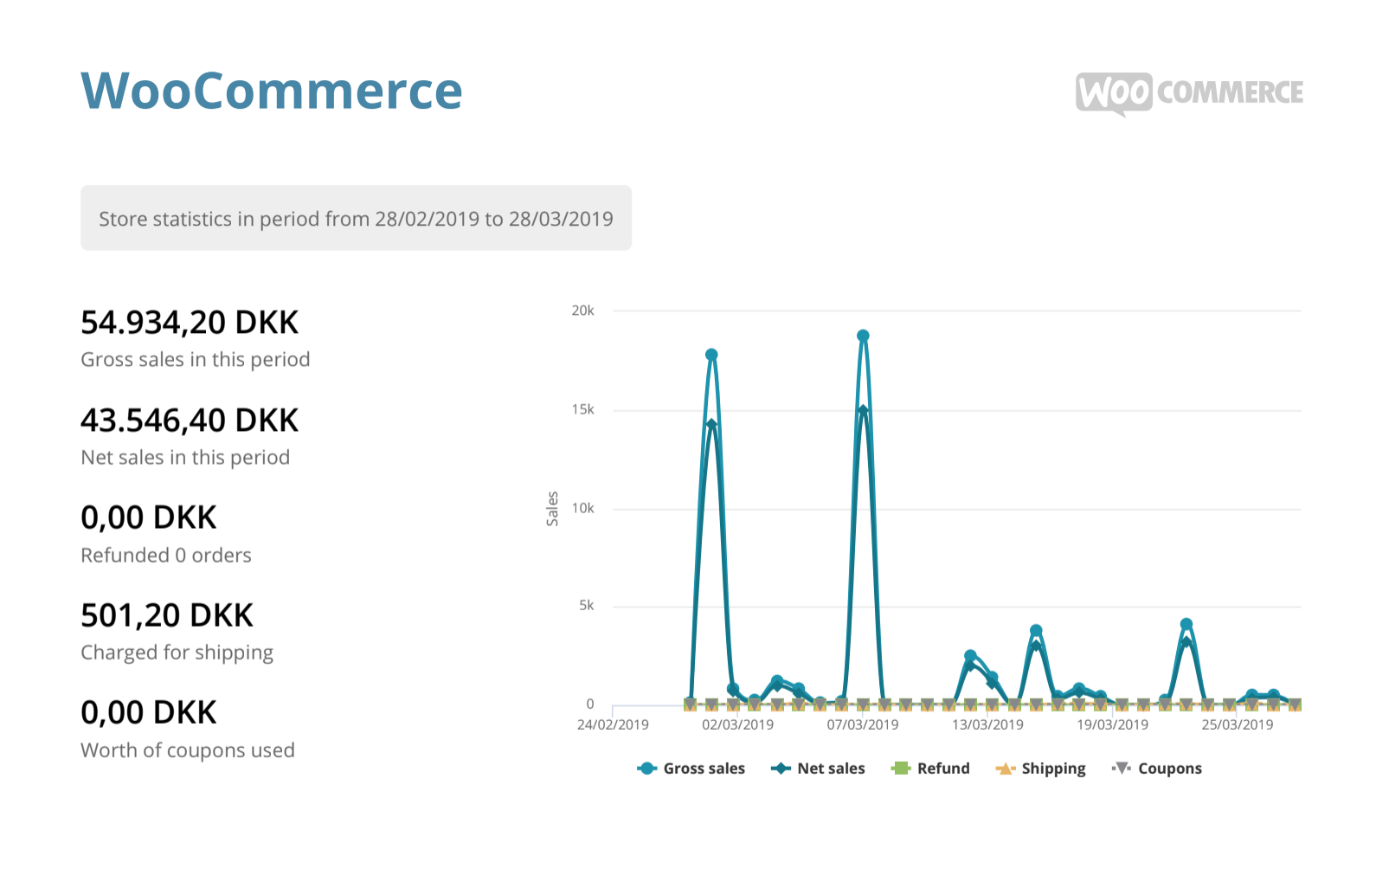Click the vertical Sales axis title

click(x=552, y=509)
